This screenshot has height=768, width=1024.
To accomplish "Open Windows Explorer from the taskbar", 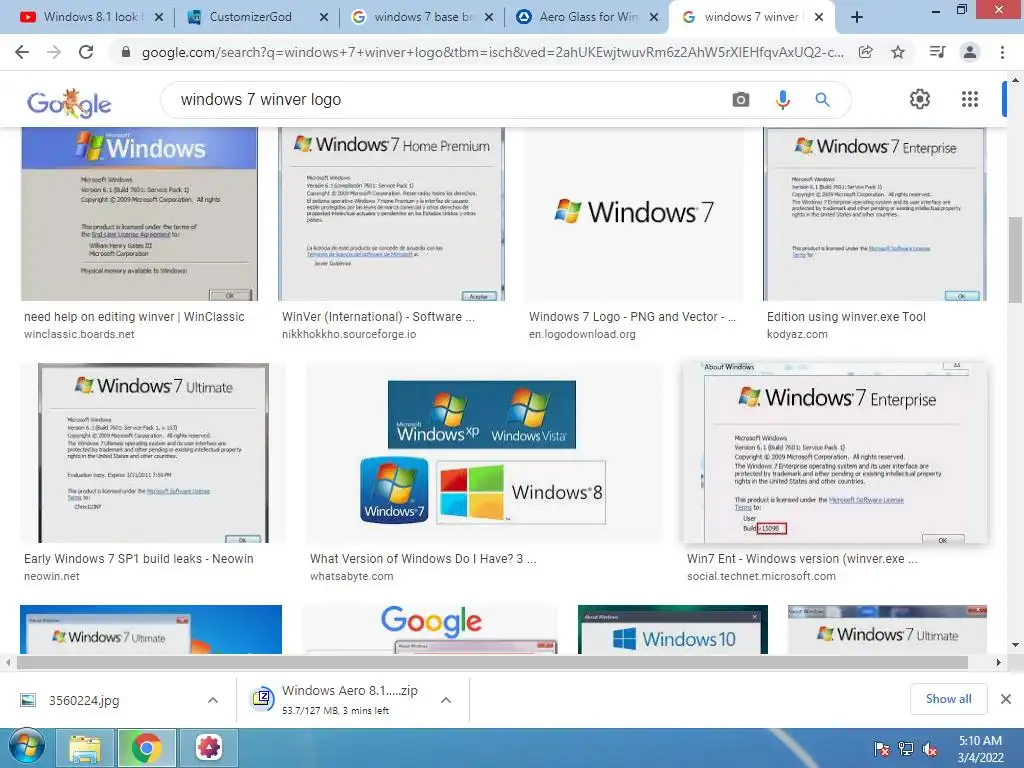I will (85, 748).
